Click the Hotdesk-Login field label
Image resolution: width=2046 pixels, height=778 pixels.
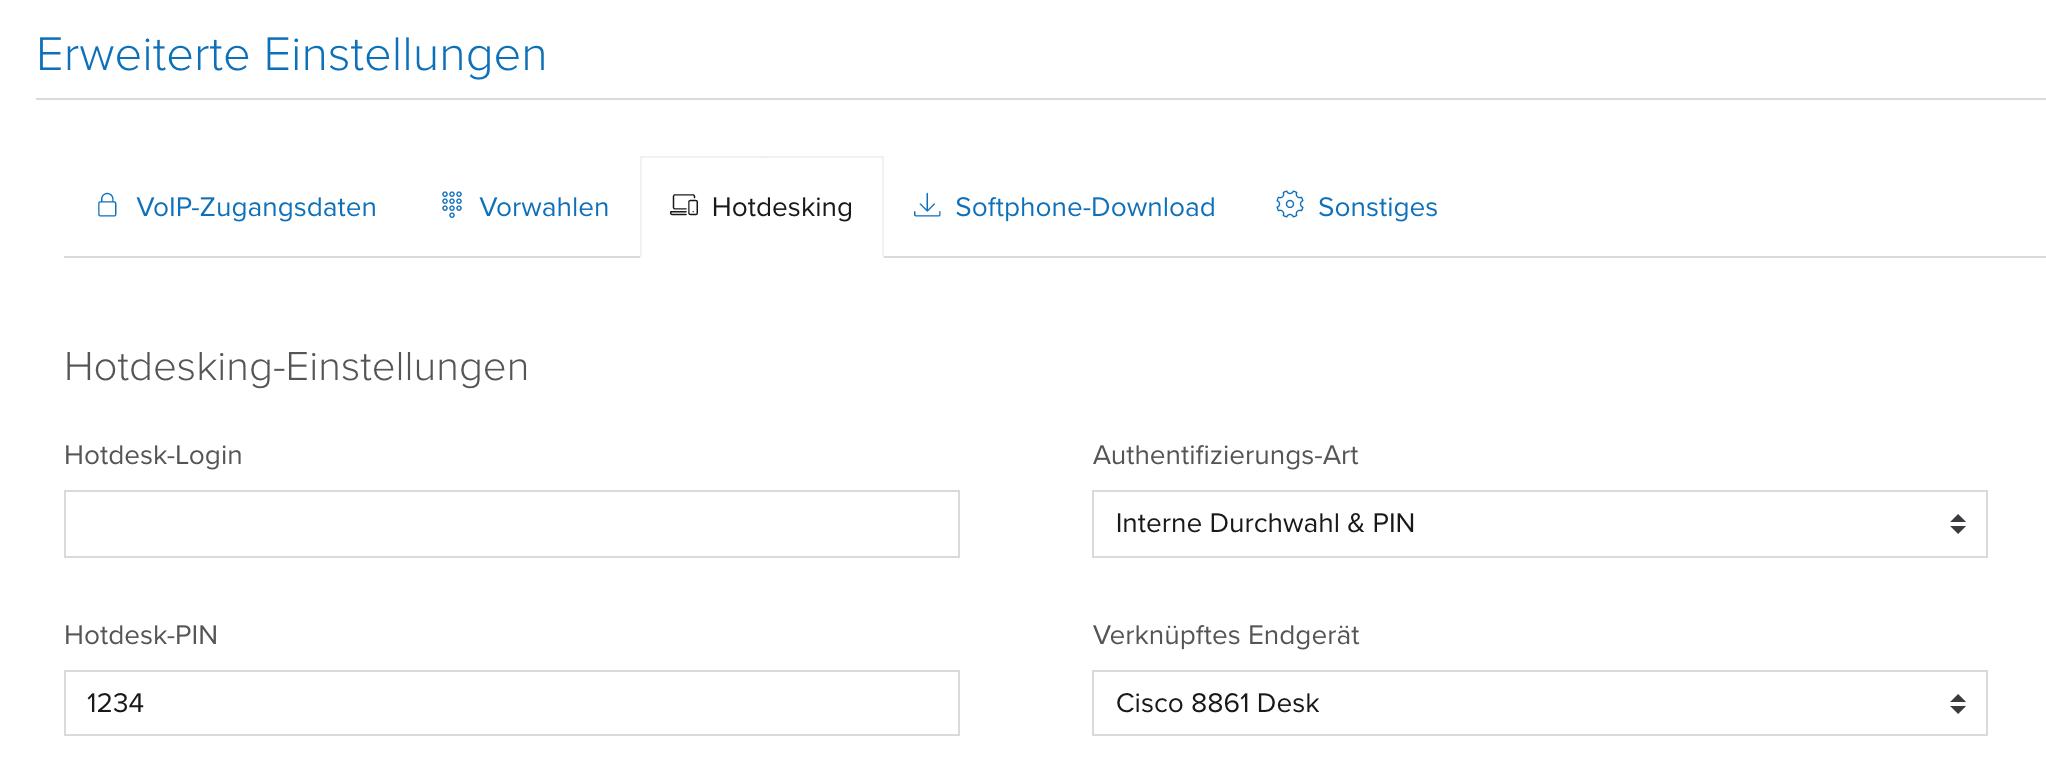click(153, 455)
